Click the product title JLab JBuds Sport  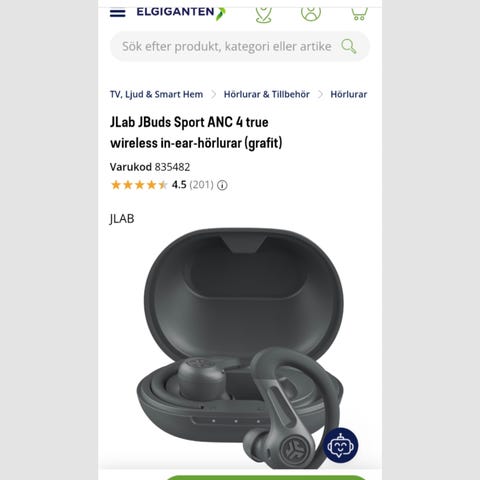(196, 132)
